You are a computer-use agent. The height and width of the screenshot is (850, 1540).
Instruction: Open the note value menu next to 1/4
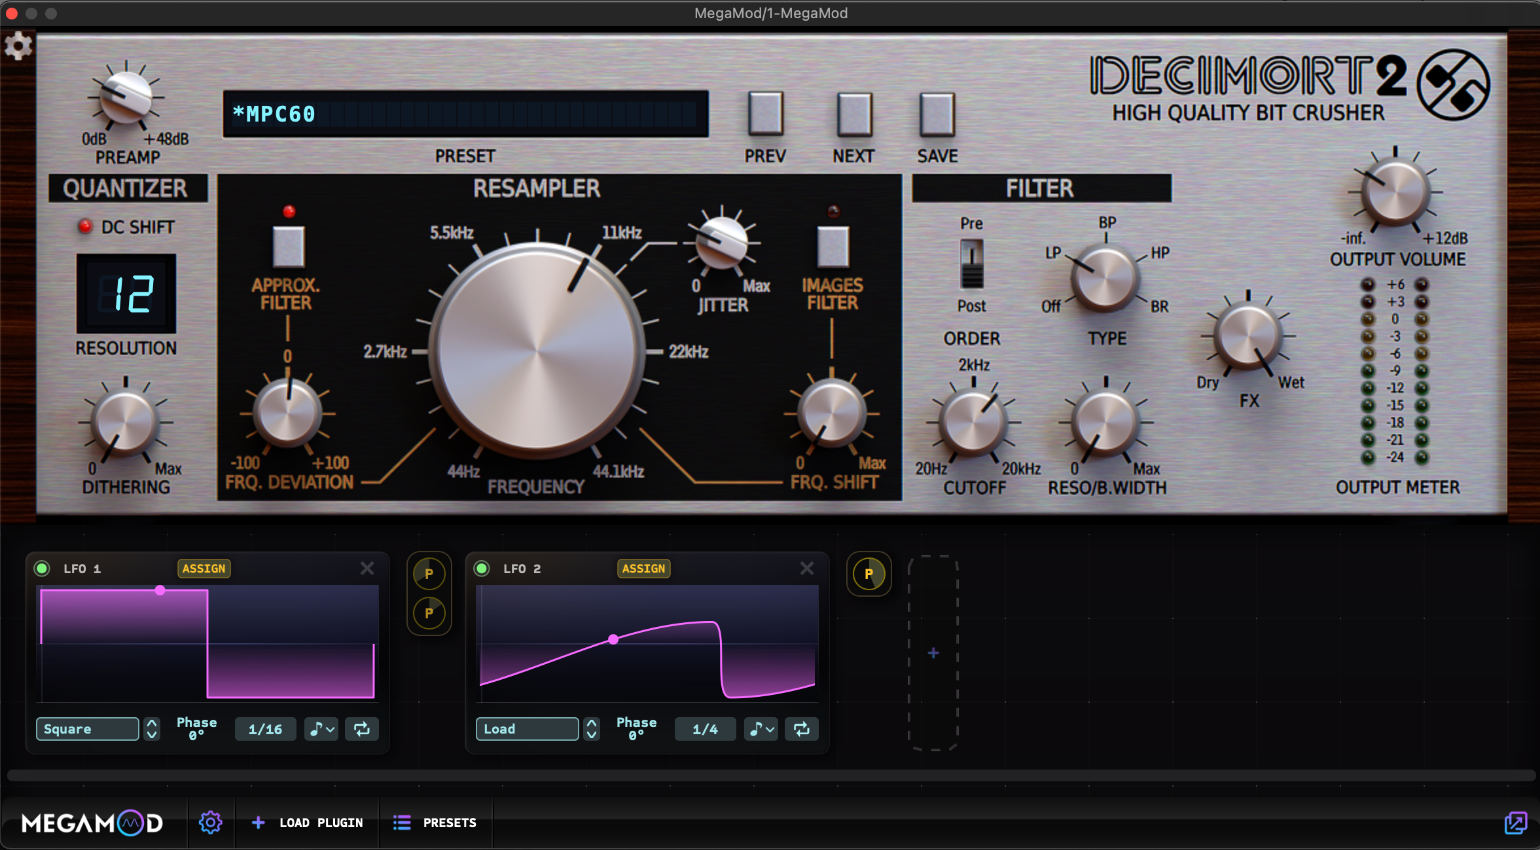point(760,729)
